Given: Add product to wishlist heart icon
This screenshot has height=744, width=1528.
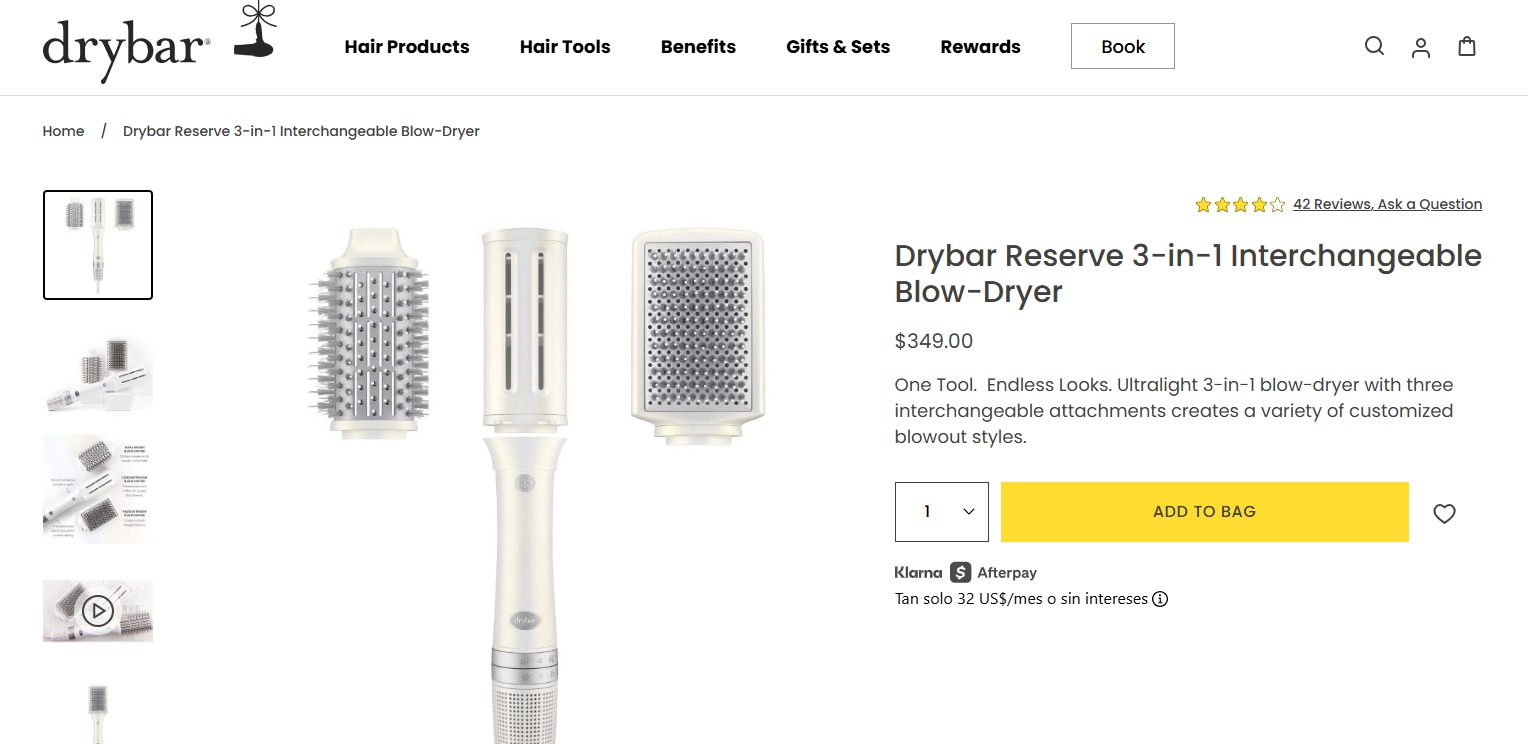Looking at the screenshot, I should point(1444,513).
